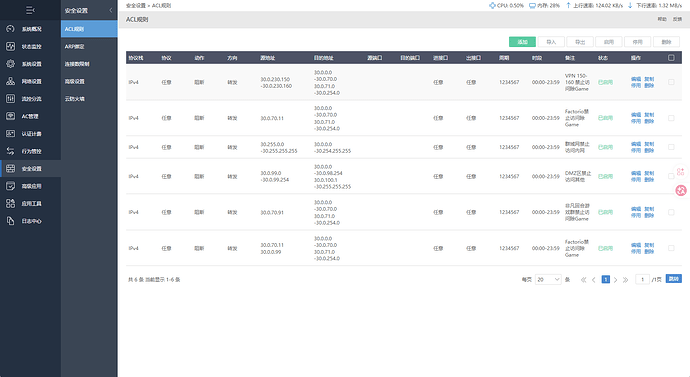690x377 pixels.
Task: Click the pink floating apps widget icon
Action: click(680, 172)
